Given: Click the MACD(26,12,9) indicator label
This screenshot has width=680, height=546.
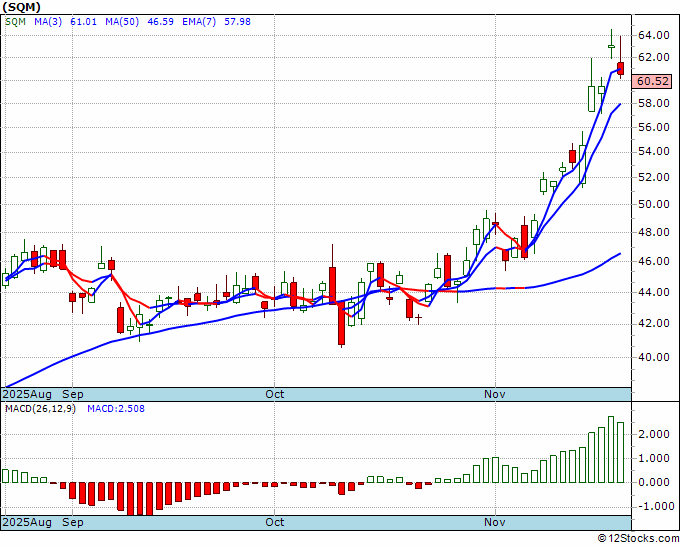Looking at the screenshot, I should coord(40,409).
